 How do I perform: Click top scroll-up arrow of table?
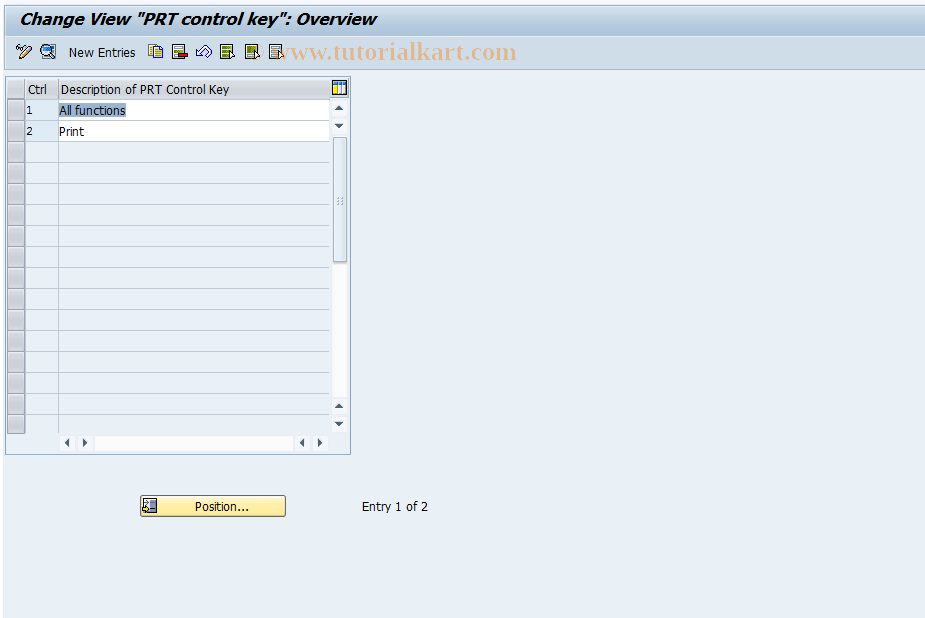[x=339, y=108]
